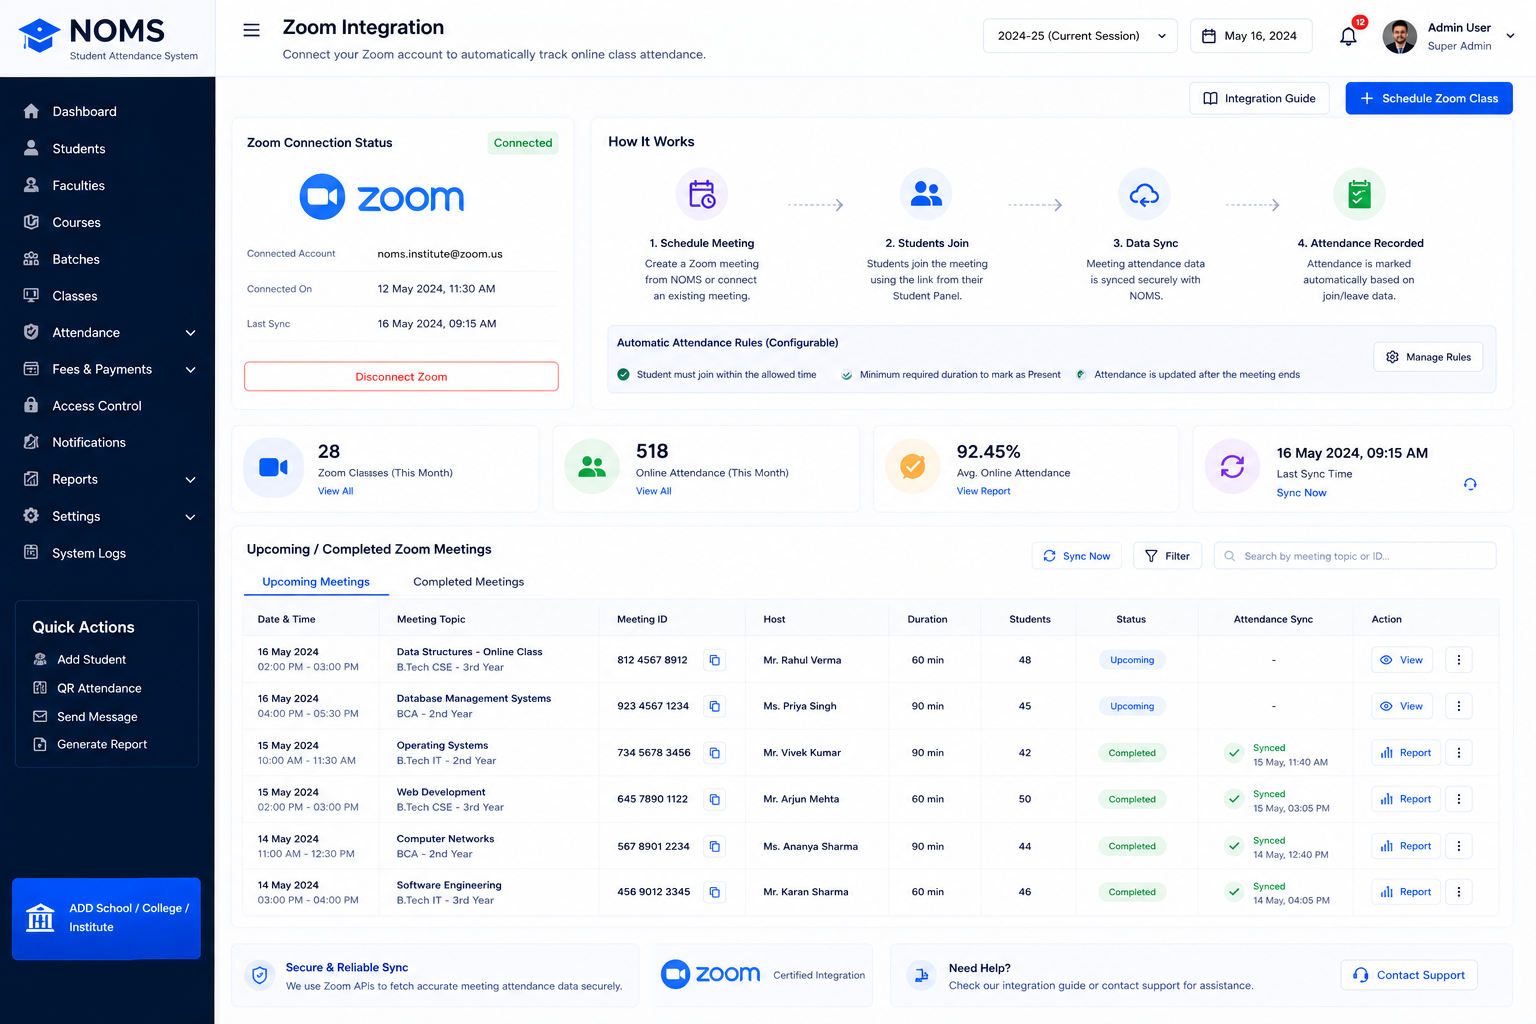
Task: Click the meeting topic search field
Action: 1355,556
